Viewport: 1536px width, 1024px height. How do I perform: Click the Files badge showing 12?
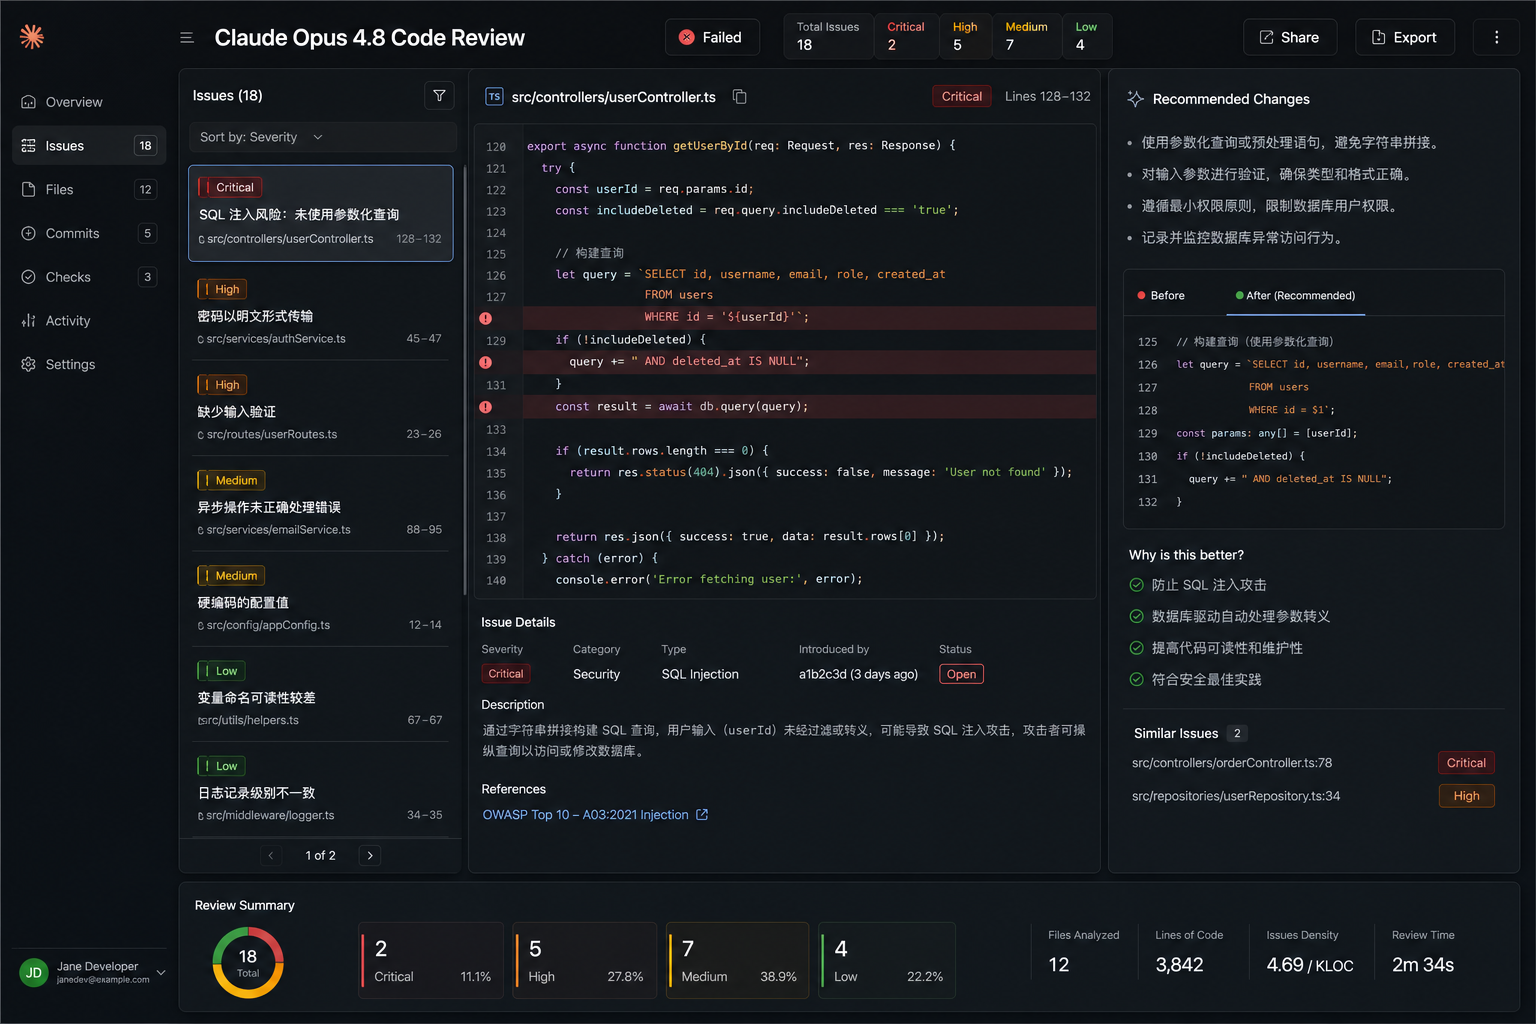(146, 189)
